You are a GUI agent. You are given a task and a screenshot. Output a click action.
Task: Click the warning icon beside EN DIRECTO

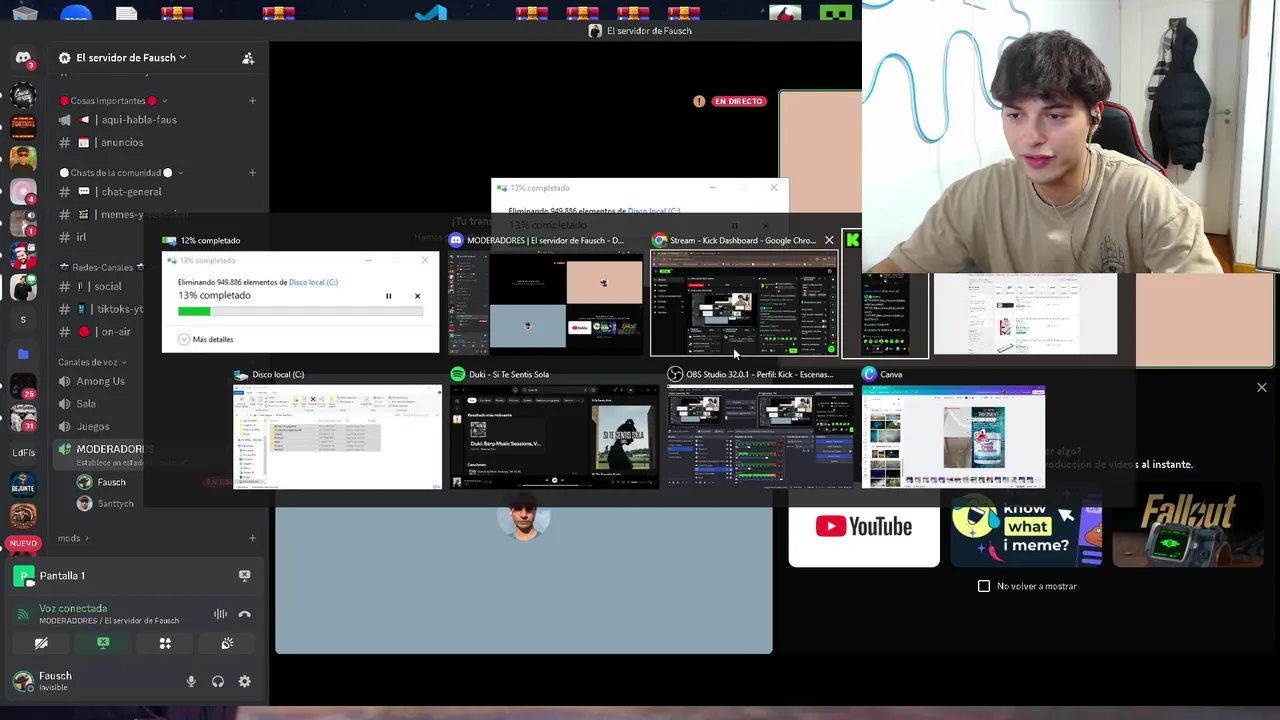point(699,101)
